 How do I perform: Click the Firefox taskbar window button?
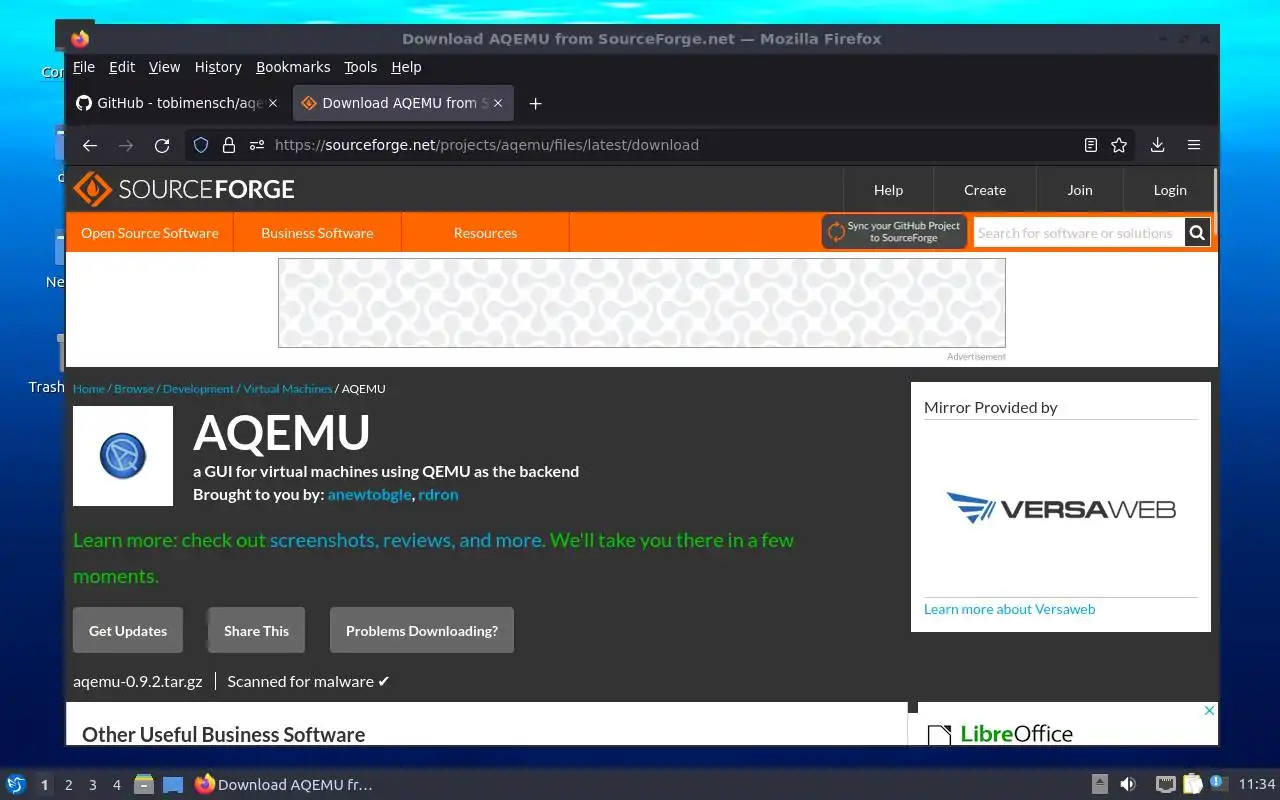tap(284, 784)
